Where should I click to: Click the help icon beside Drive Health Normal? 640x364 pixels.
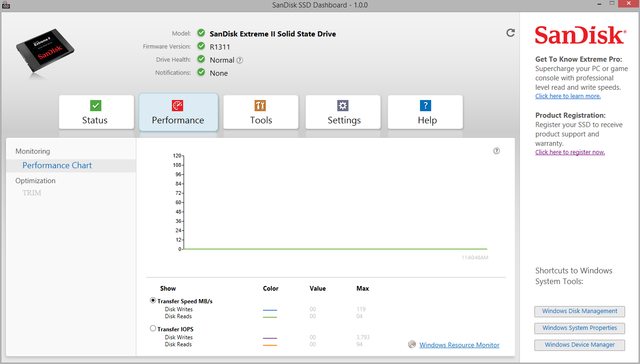point(240,60)
